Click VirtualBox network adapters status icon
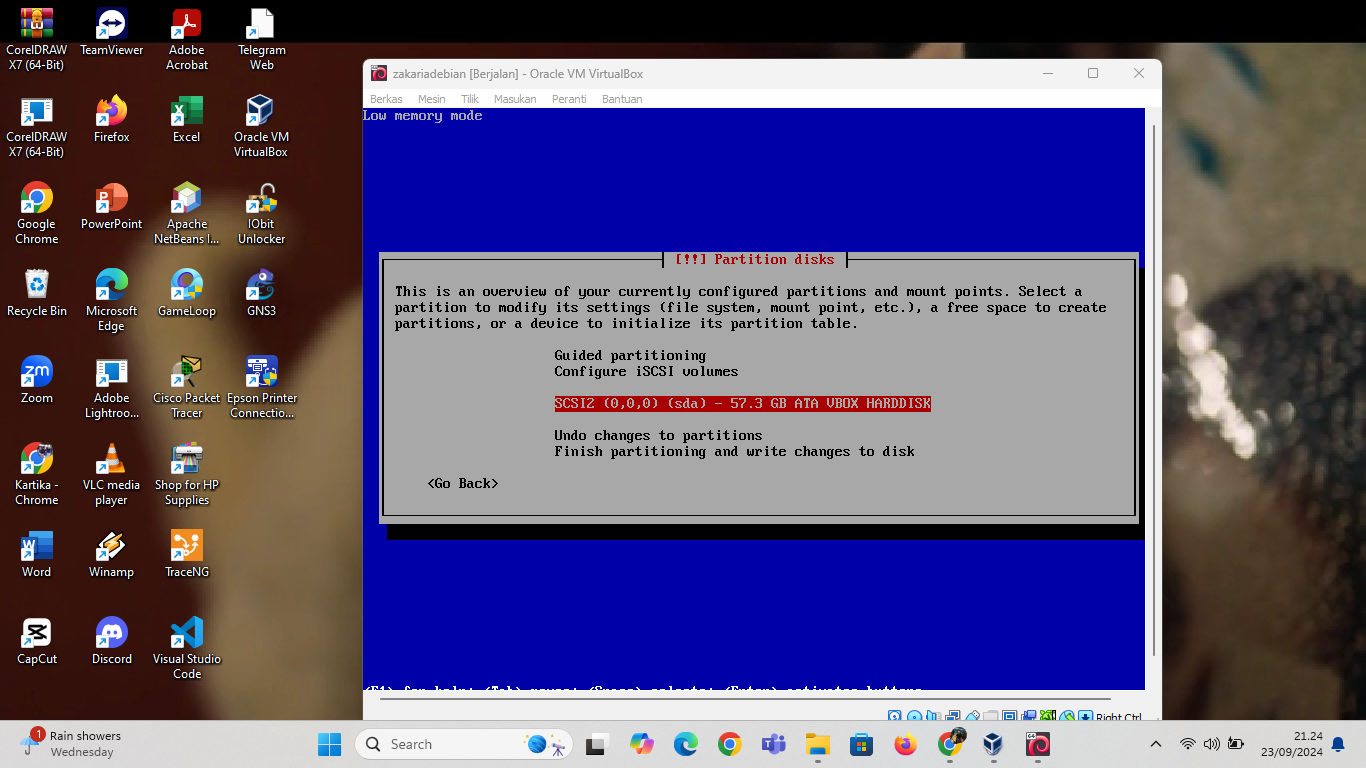1366x768 pixels. pos(952,715)
